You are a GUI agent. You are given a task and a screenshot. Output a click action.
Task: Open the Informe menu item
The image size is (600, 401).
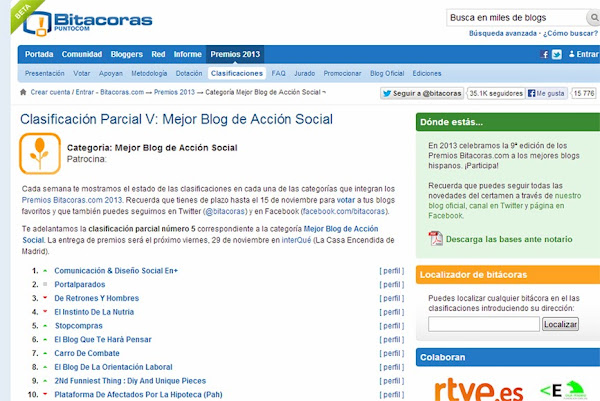[x=188, y=54]
